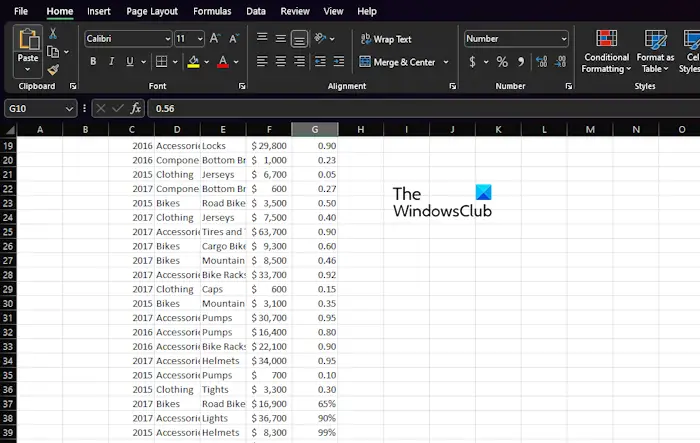The image size is (700, 443).
Task: Apply Comma Style format
Action: click(x=521, y=62)
